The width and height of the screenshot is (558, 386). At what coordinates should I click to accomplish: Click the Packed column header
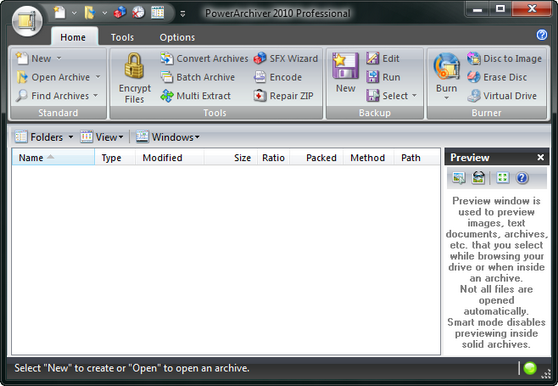click(316, 158)
